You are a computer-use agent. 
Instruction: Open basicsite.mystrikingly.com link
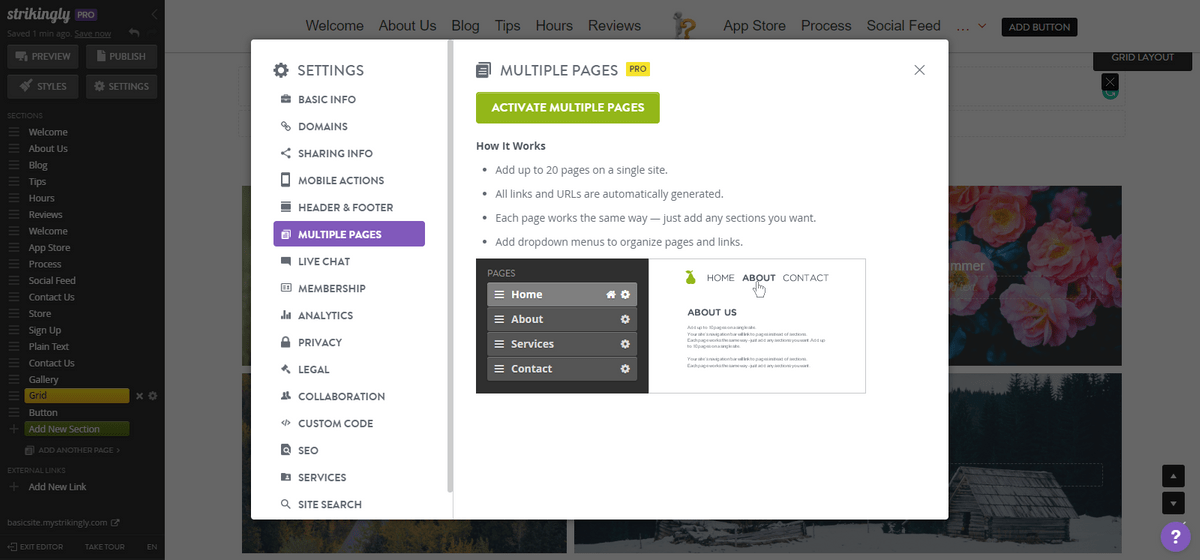63,522
